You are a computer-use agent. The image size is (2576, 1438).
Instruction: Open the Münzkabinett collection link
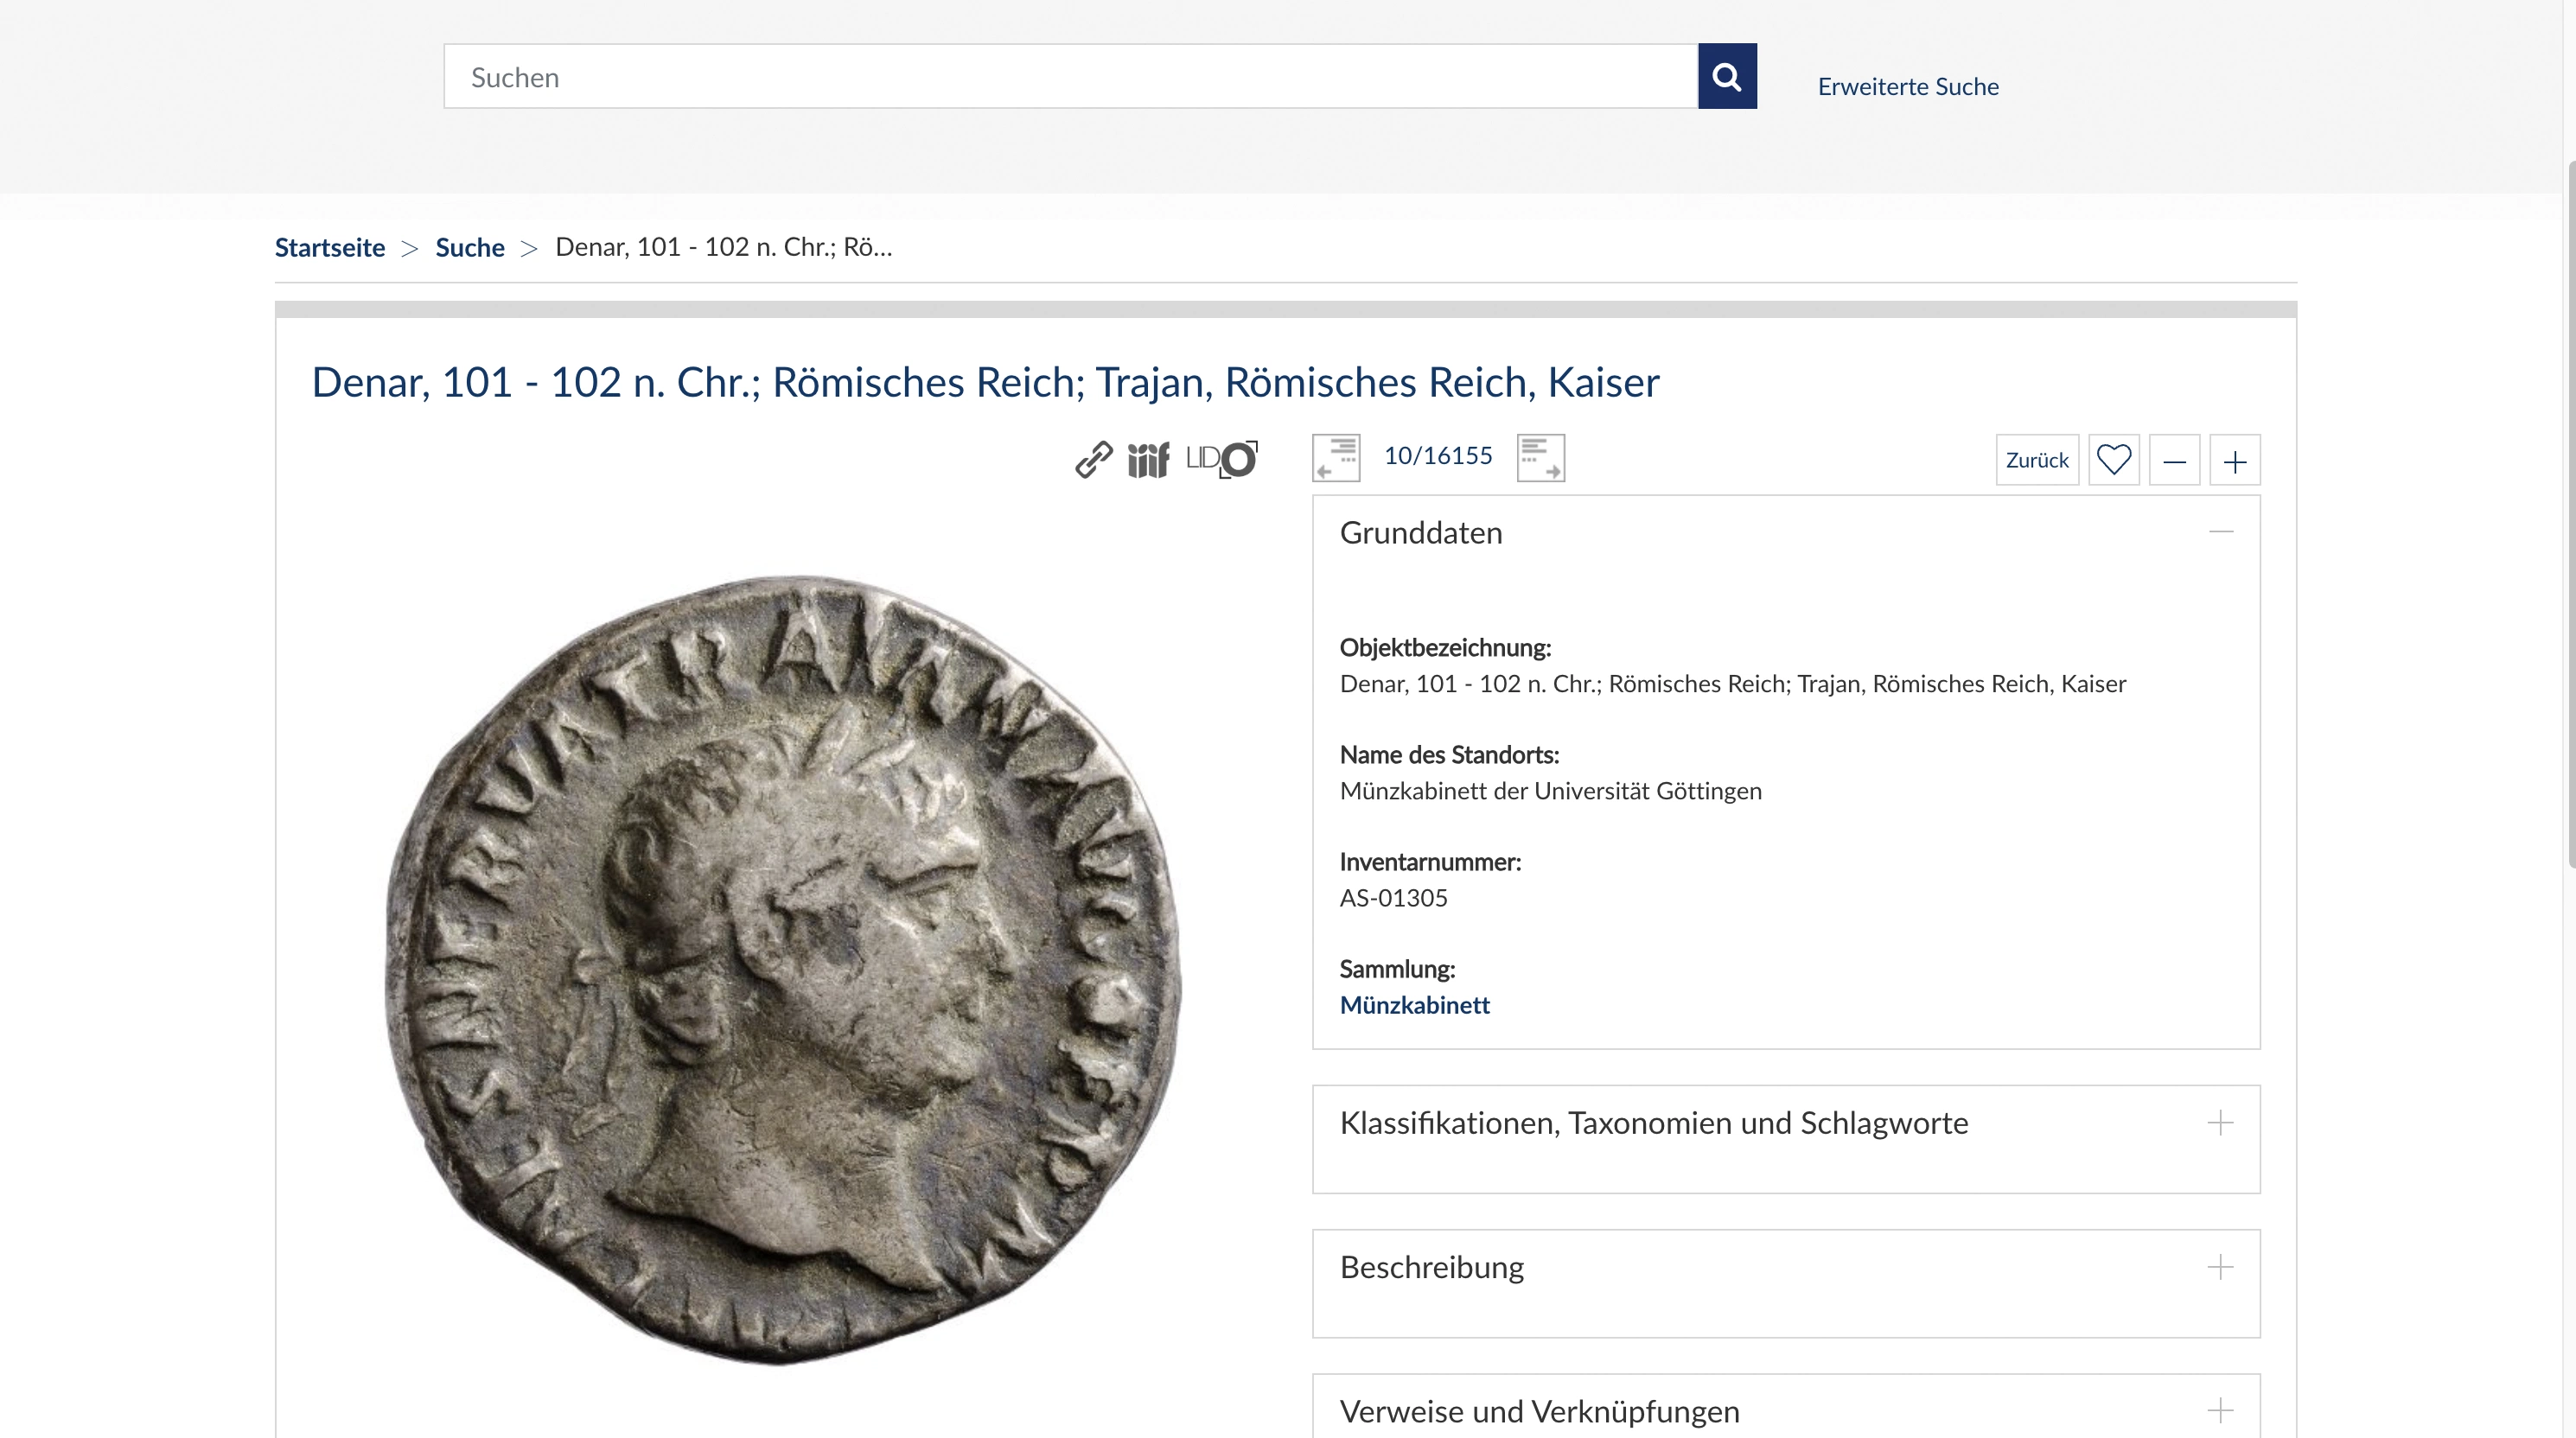(1414, 1005)
